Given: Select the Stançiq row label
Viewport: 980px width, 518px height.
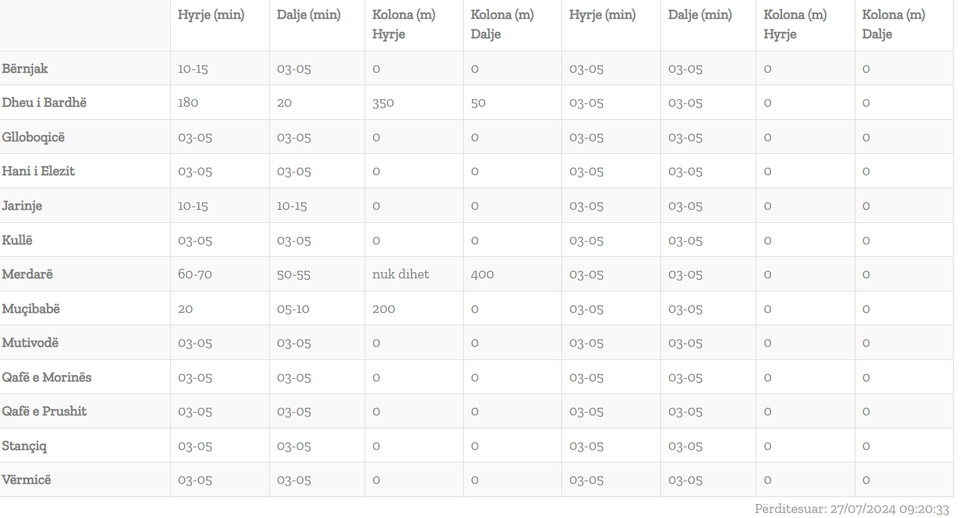Looking at the screenshot, I should coord(25,446).
